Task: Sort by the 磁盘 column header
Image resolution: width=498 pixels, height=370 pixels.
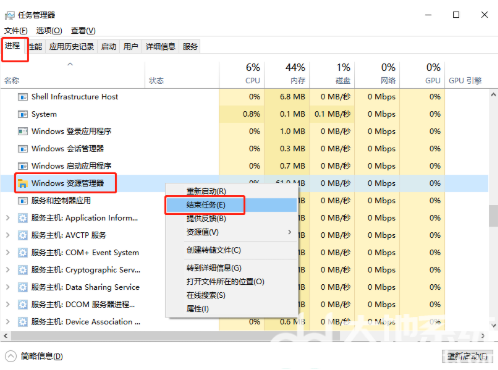Action: click(x=332, y=74)
